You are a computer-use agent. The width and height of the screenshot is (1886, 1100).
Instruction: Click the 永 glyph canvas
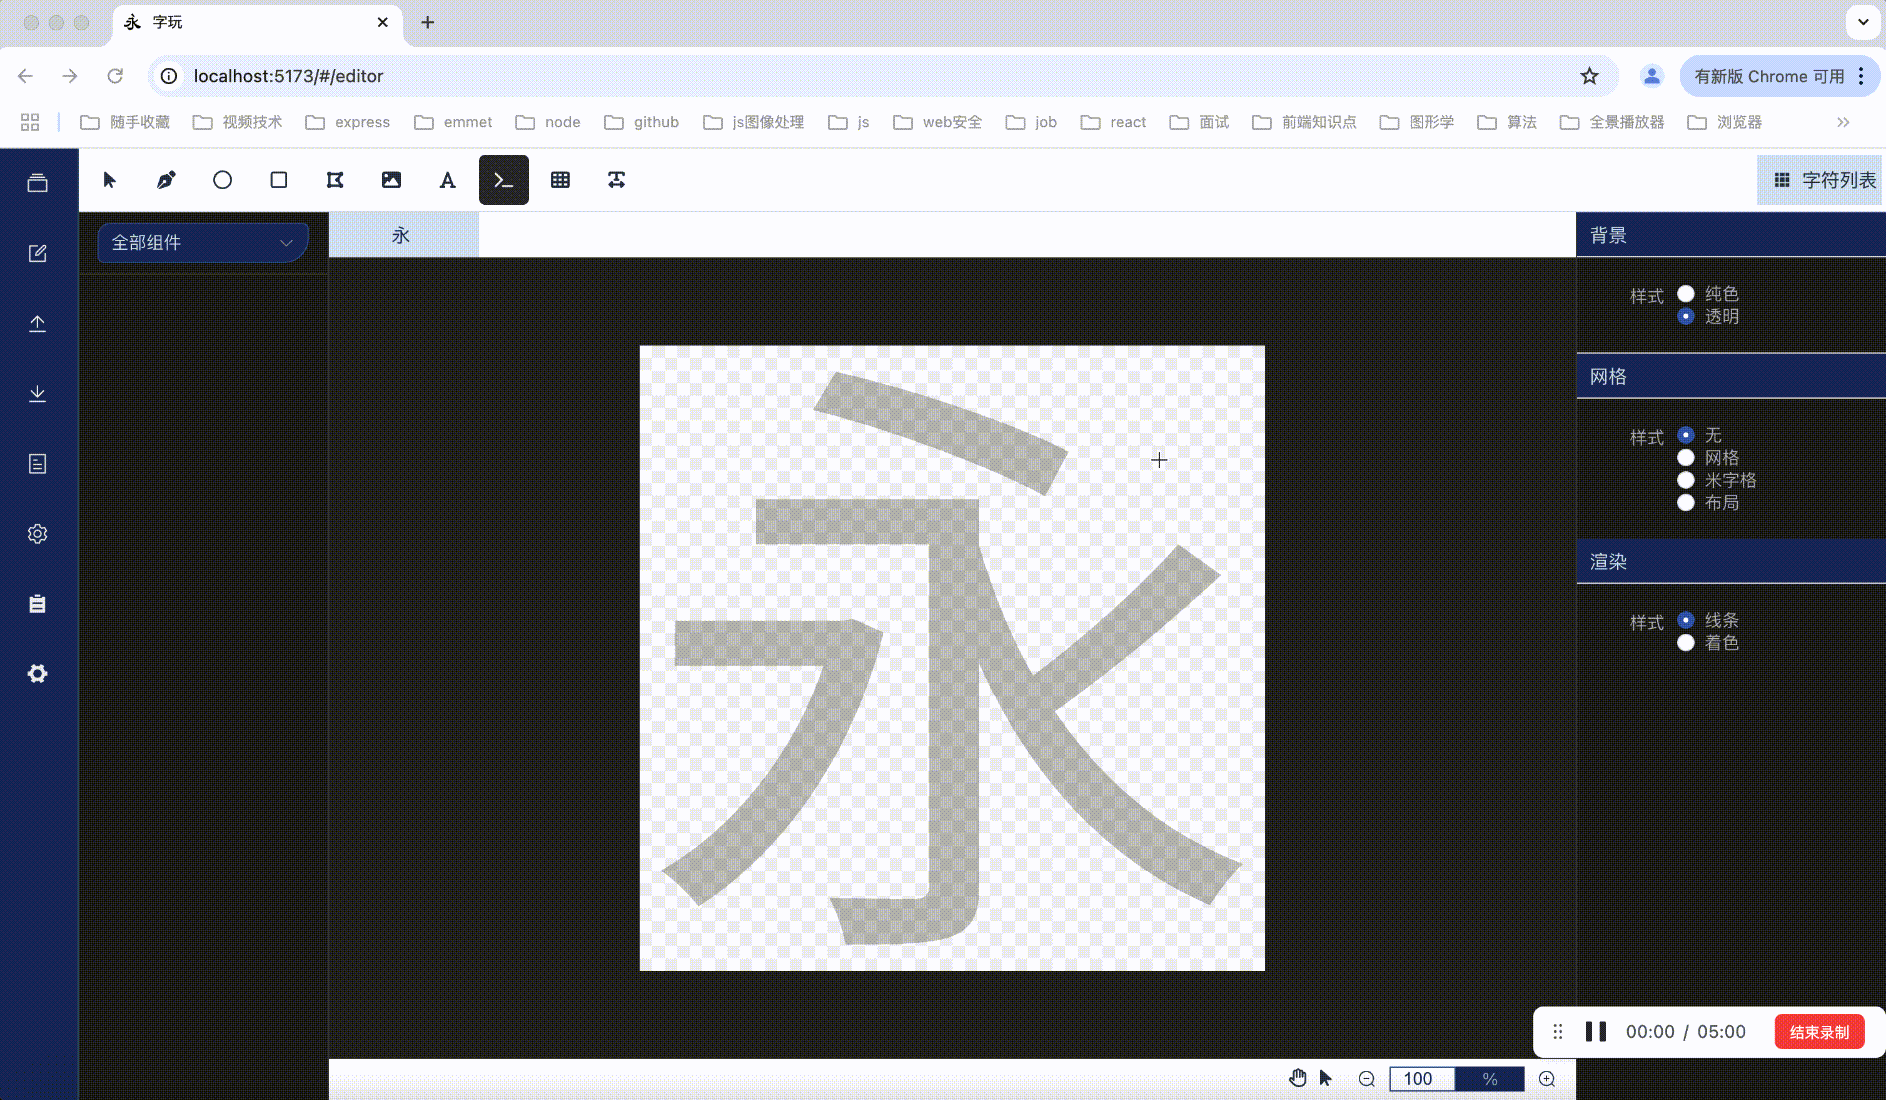(952, 658)
